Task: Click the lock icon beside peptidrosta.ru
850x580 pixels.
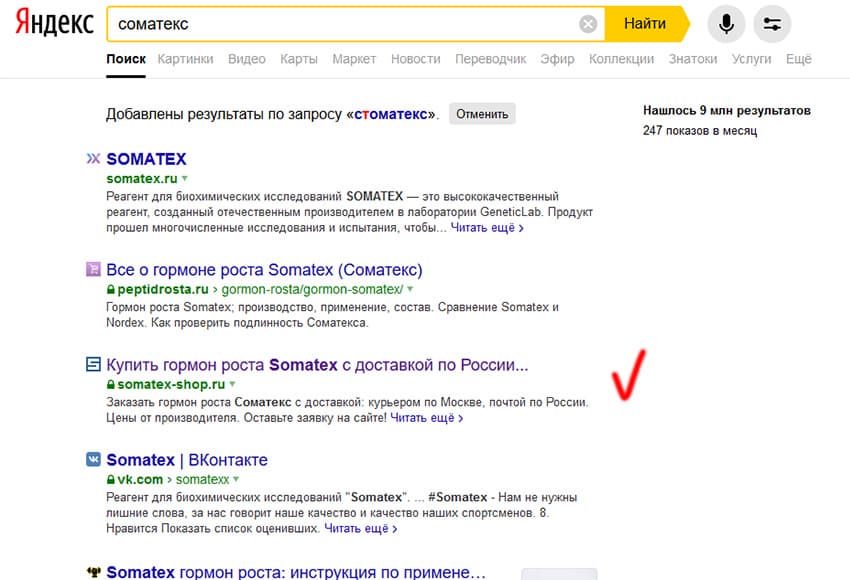Action: (111, 290)
